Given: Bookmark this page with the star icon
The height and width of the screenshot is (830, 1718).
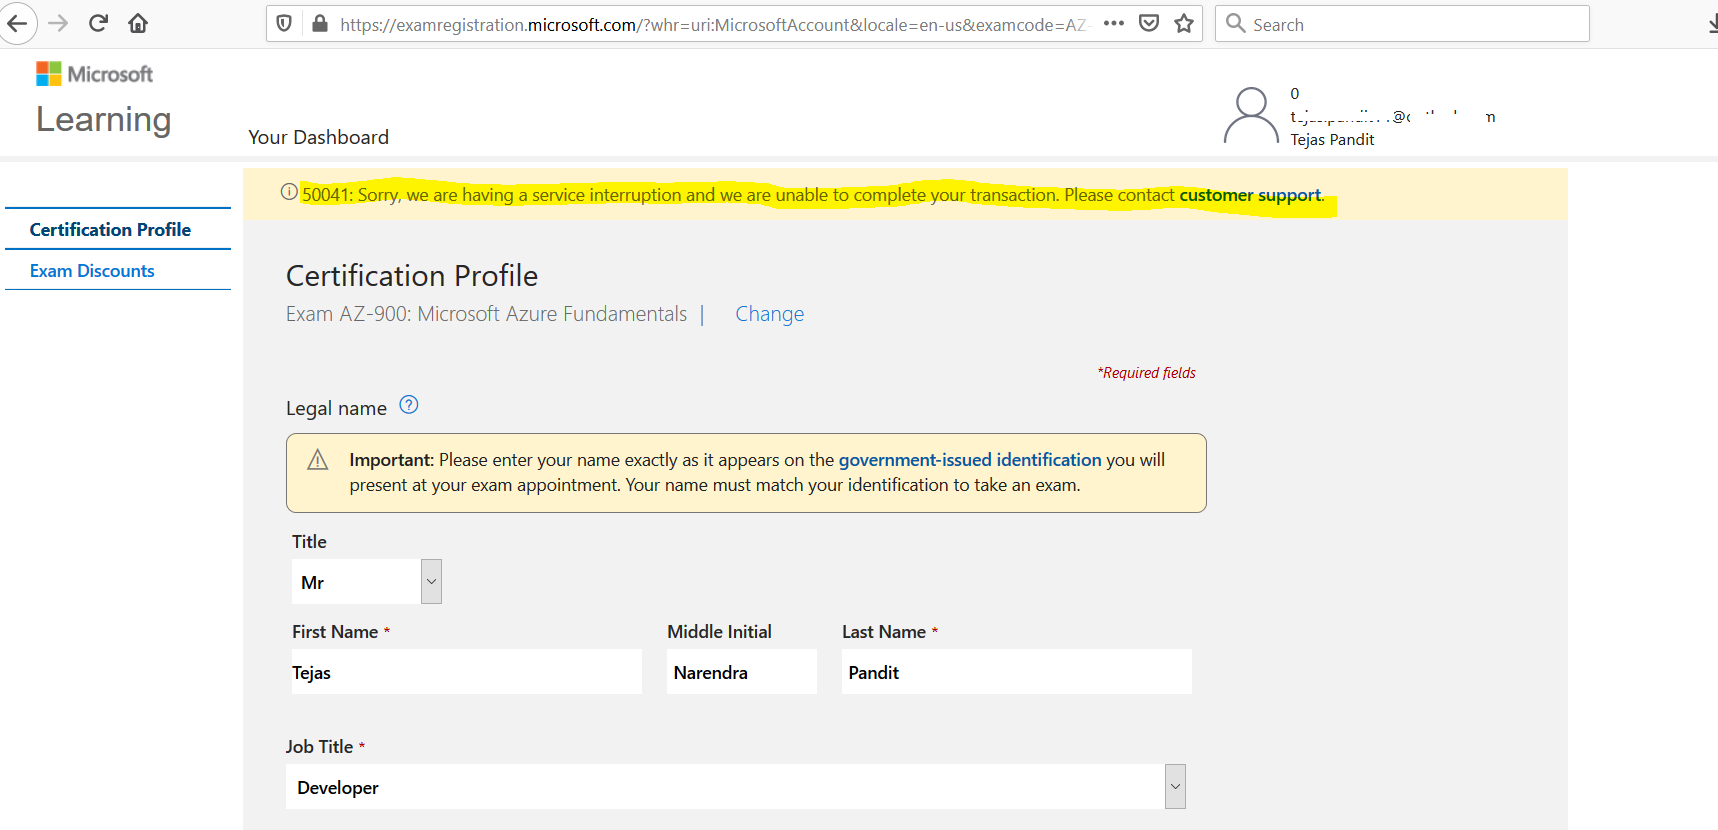Looking at the screenshot, I should (x=1184, y=24).
